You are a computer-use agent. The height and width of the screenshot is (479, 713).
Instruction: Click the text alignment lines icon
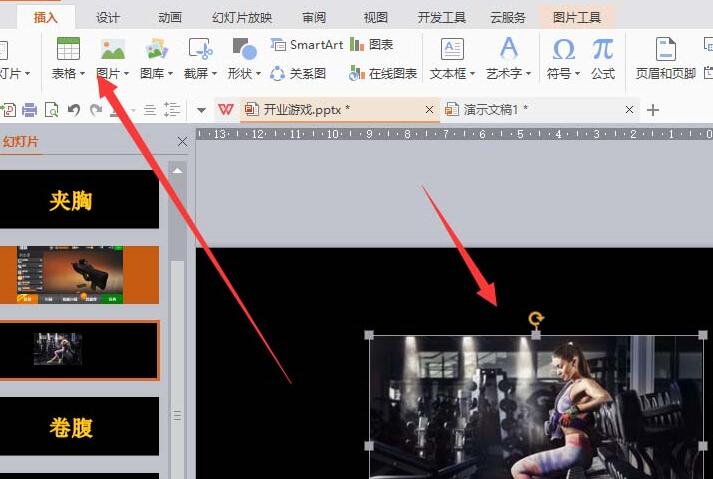pyautogui.click(x=150, y=110)
